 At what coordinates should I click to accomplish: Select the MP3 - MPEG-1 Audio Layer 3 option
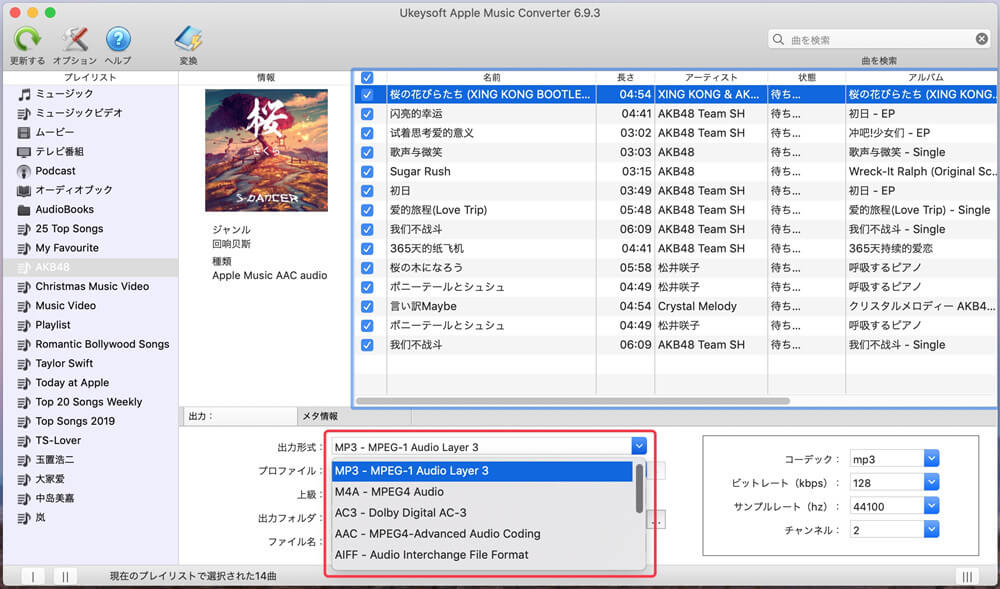click(x=482, y=471)
